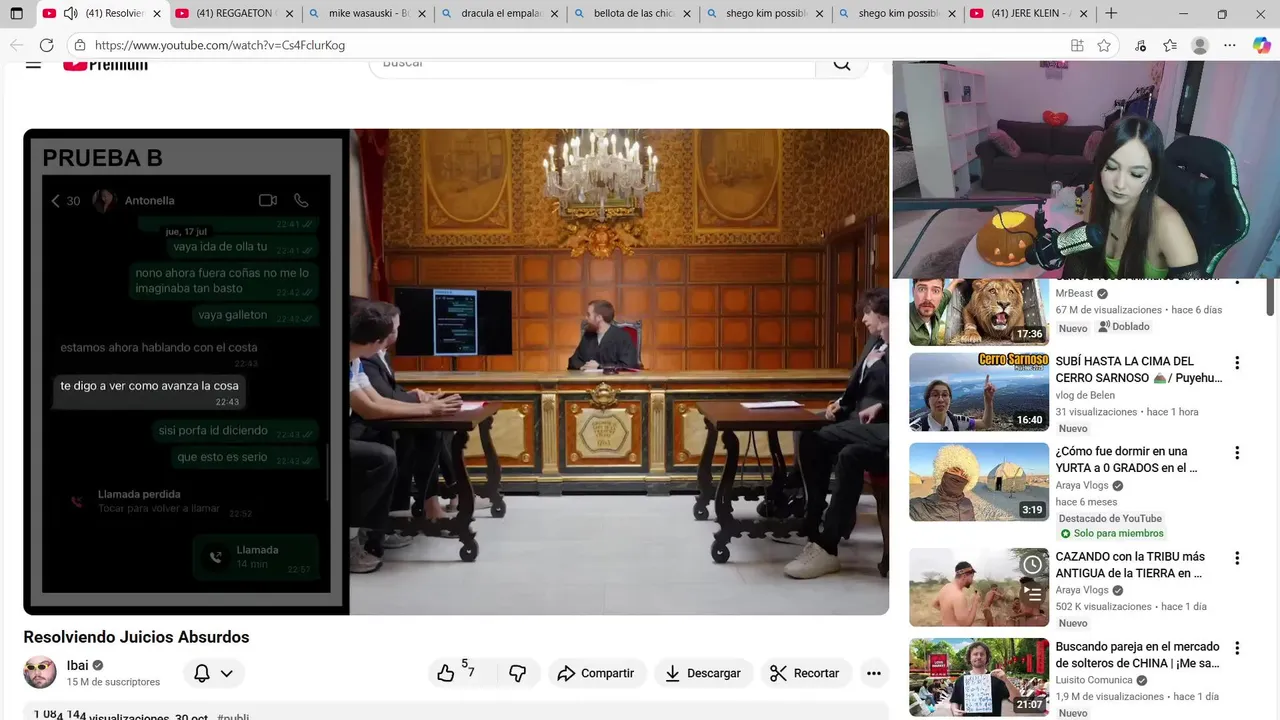This screenshot has height=720, width=1280.
Task: Open the browser profile avatar
Action: 1200,45
